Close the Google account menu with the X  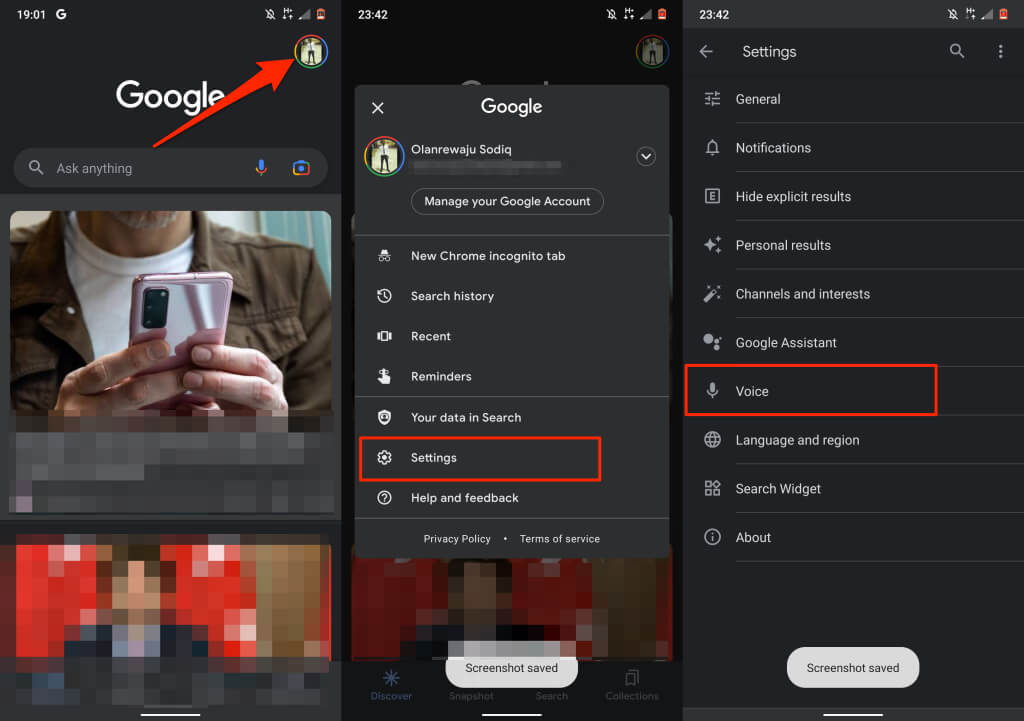(x=377, y=108)
